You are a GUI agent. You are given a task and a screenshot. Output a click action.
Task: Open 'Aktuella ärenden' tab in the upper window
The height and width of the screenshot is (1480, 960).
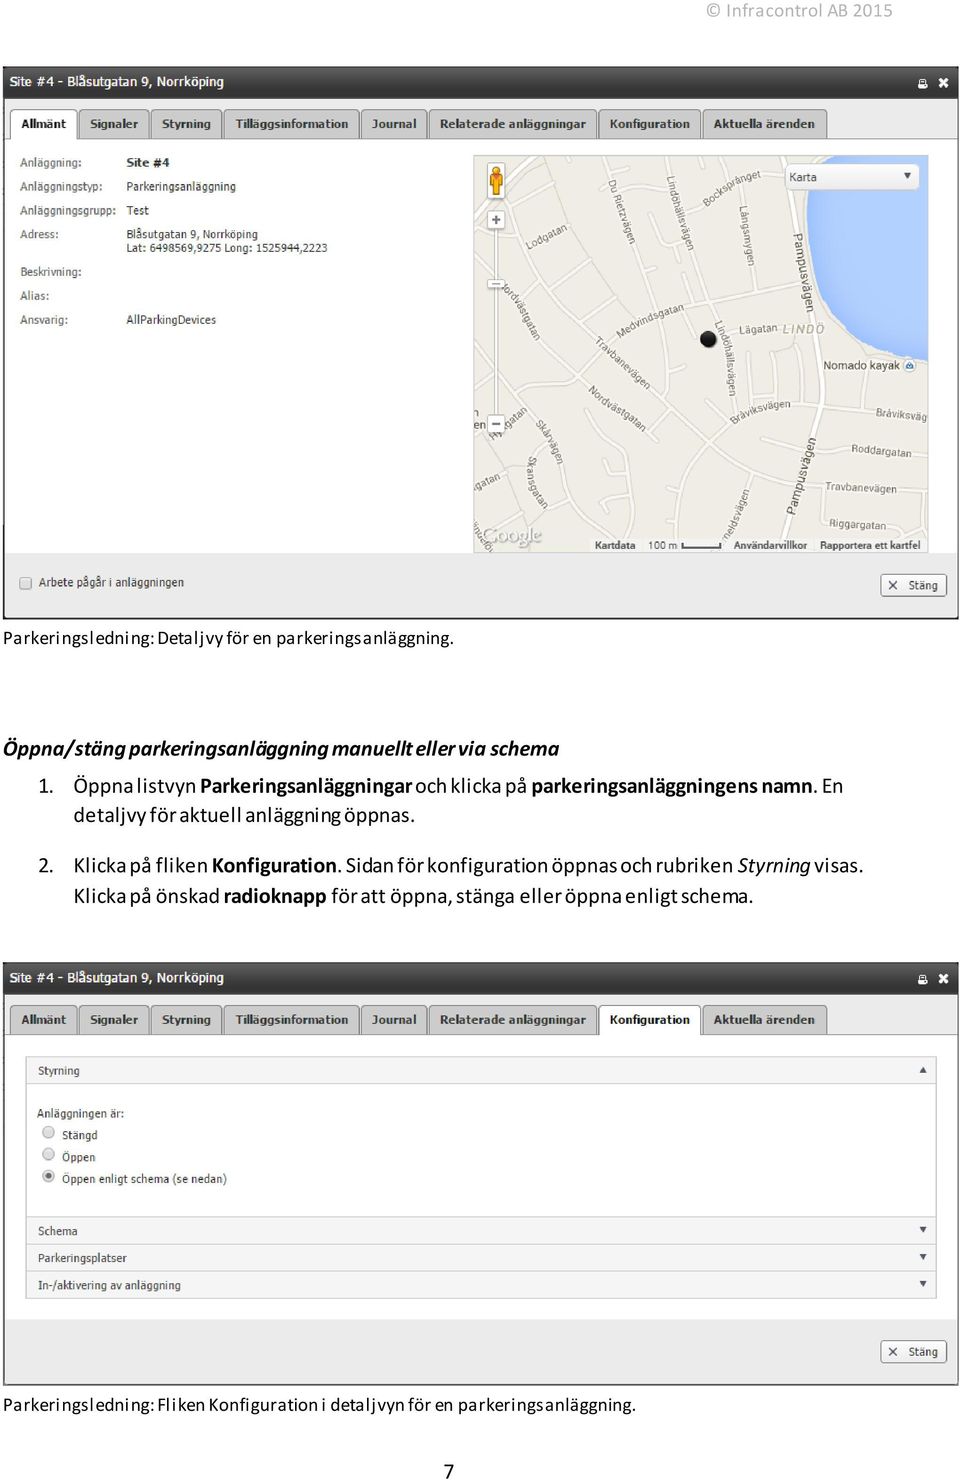click(764, 124)
